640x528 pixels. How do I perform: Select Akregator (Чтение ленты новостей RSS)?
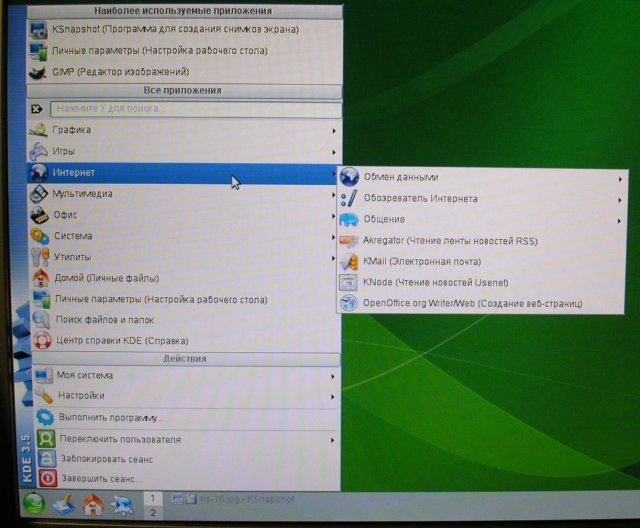pyautogui.click(x=480, y=241)
